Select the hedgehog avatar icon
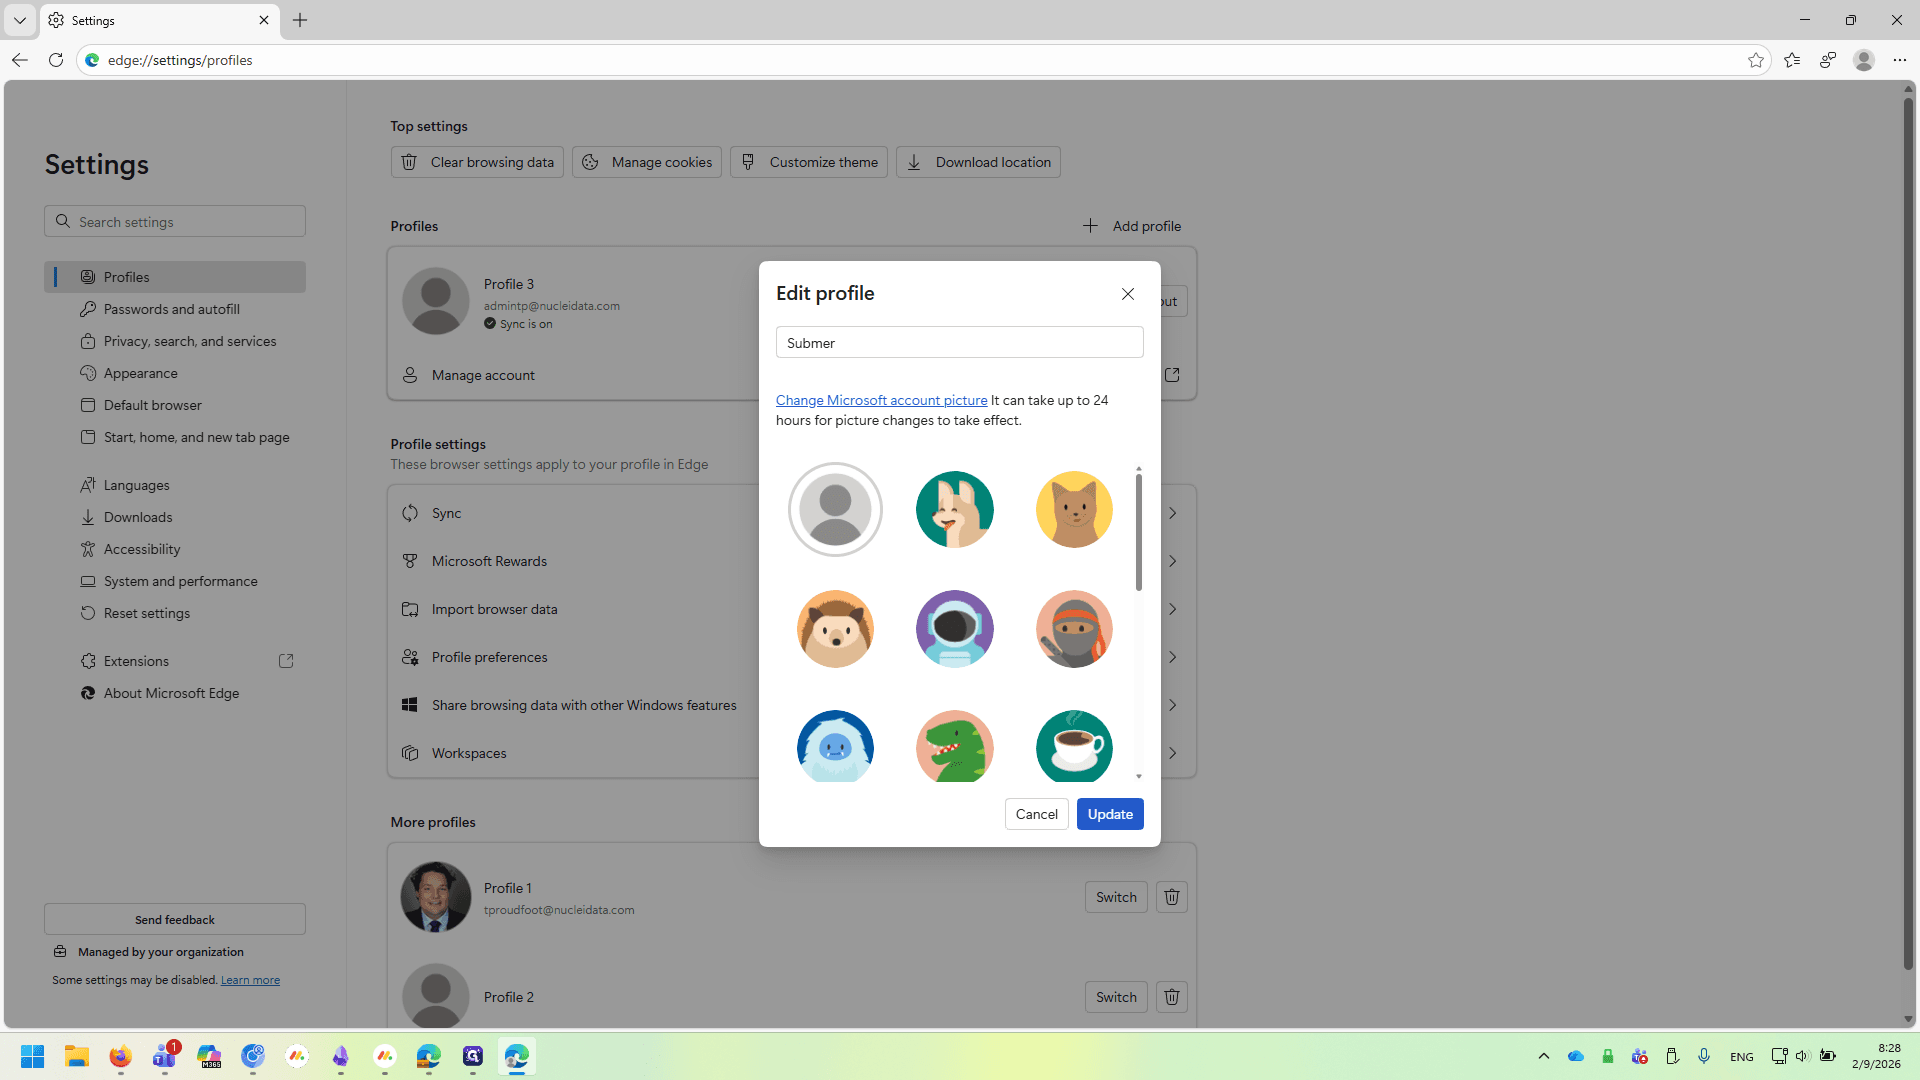The image size is (1920, 1080). click(x=835, y=629)
